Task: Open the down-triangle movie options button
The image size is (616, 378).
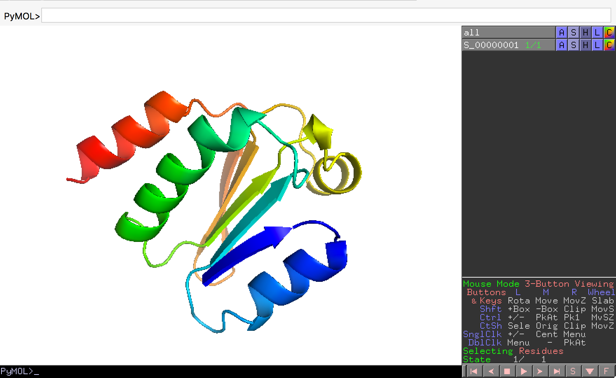Action: (590, 371)
